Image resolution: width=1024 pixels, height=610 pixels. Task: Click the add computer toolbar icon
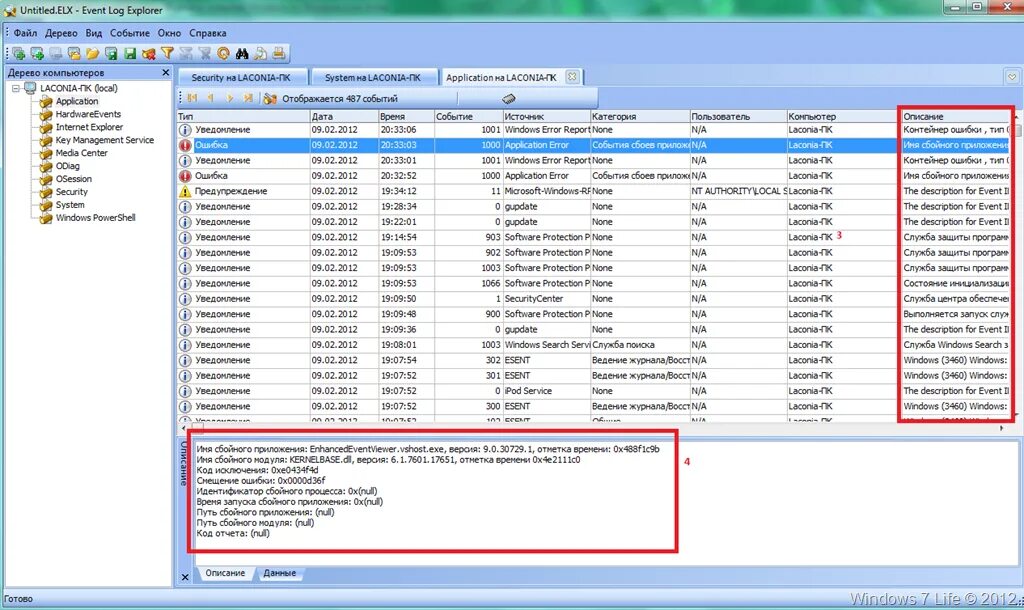pos(18,54)
